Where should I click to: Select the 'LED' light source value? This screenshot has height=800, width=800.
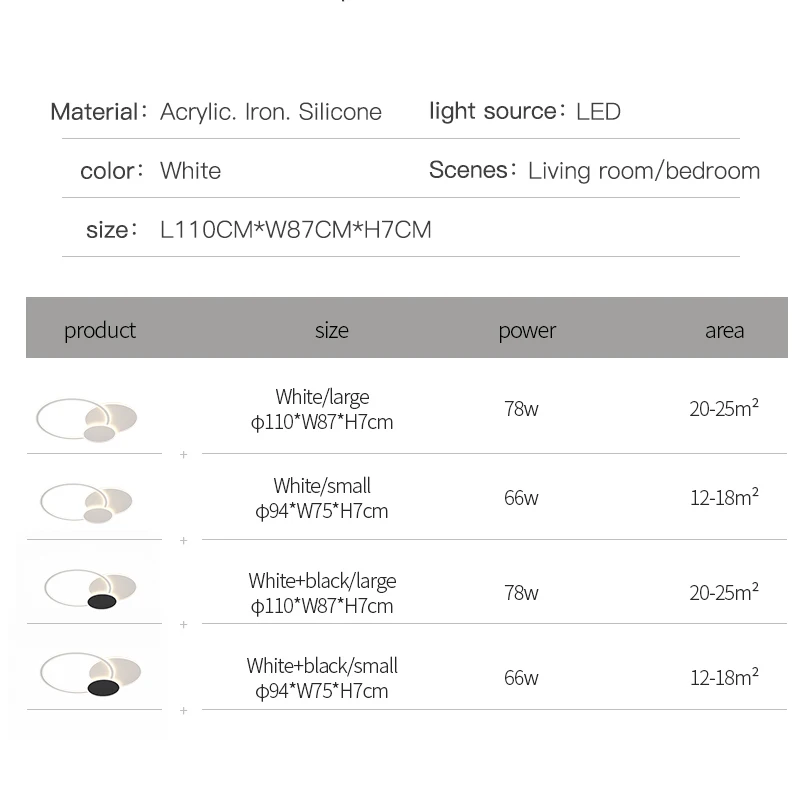pos(598,112)
